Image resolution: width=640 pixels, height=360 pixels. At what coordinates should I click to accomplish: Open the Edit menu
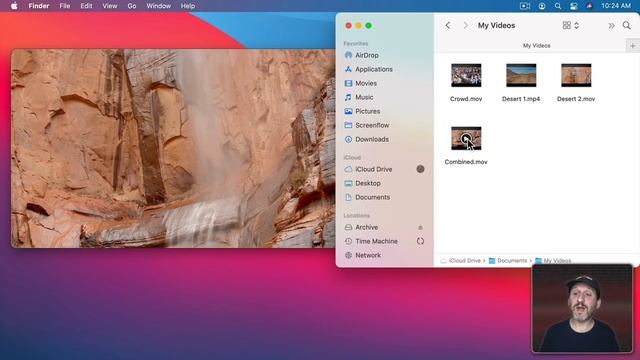(x=86, y=6)
